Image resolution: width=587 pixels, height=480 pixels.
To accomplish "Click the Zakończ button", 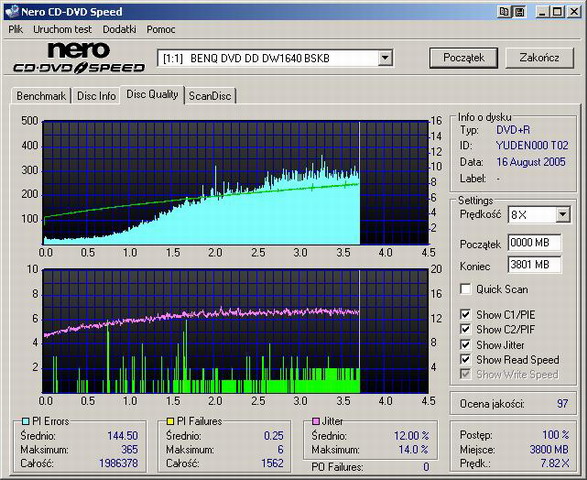I will point(539,58).
